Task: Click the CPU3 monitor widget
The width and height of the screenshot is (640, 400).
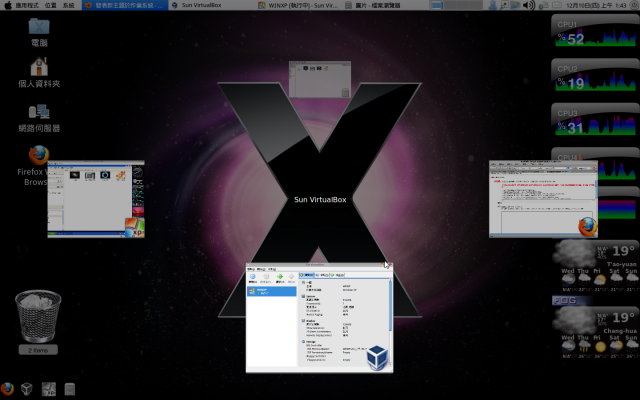Action: (596, 120)
